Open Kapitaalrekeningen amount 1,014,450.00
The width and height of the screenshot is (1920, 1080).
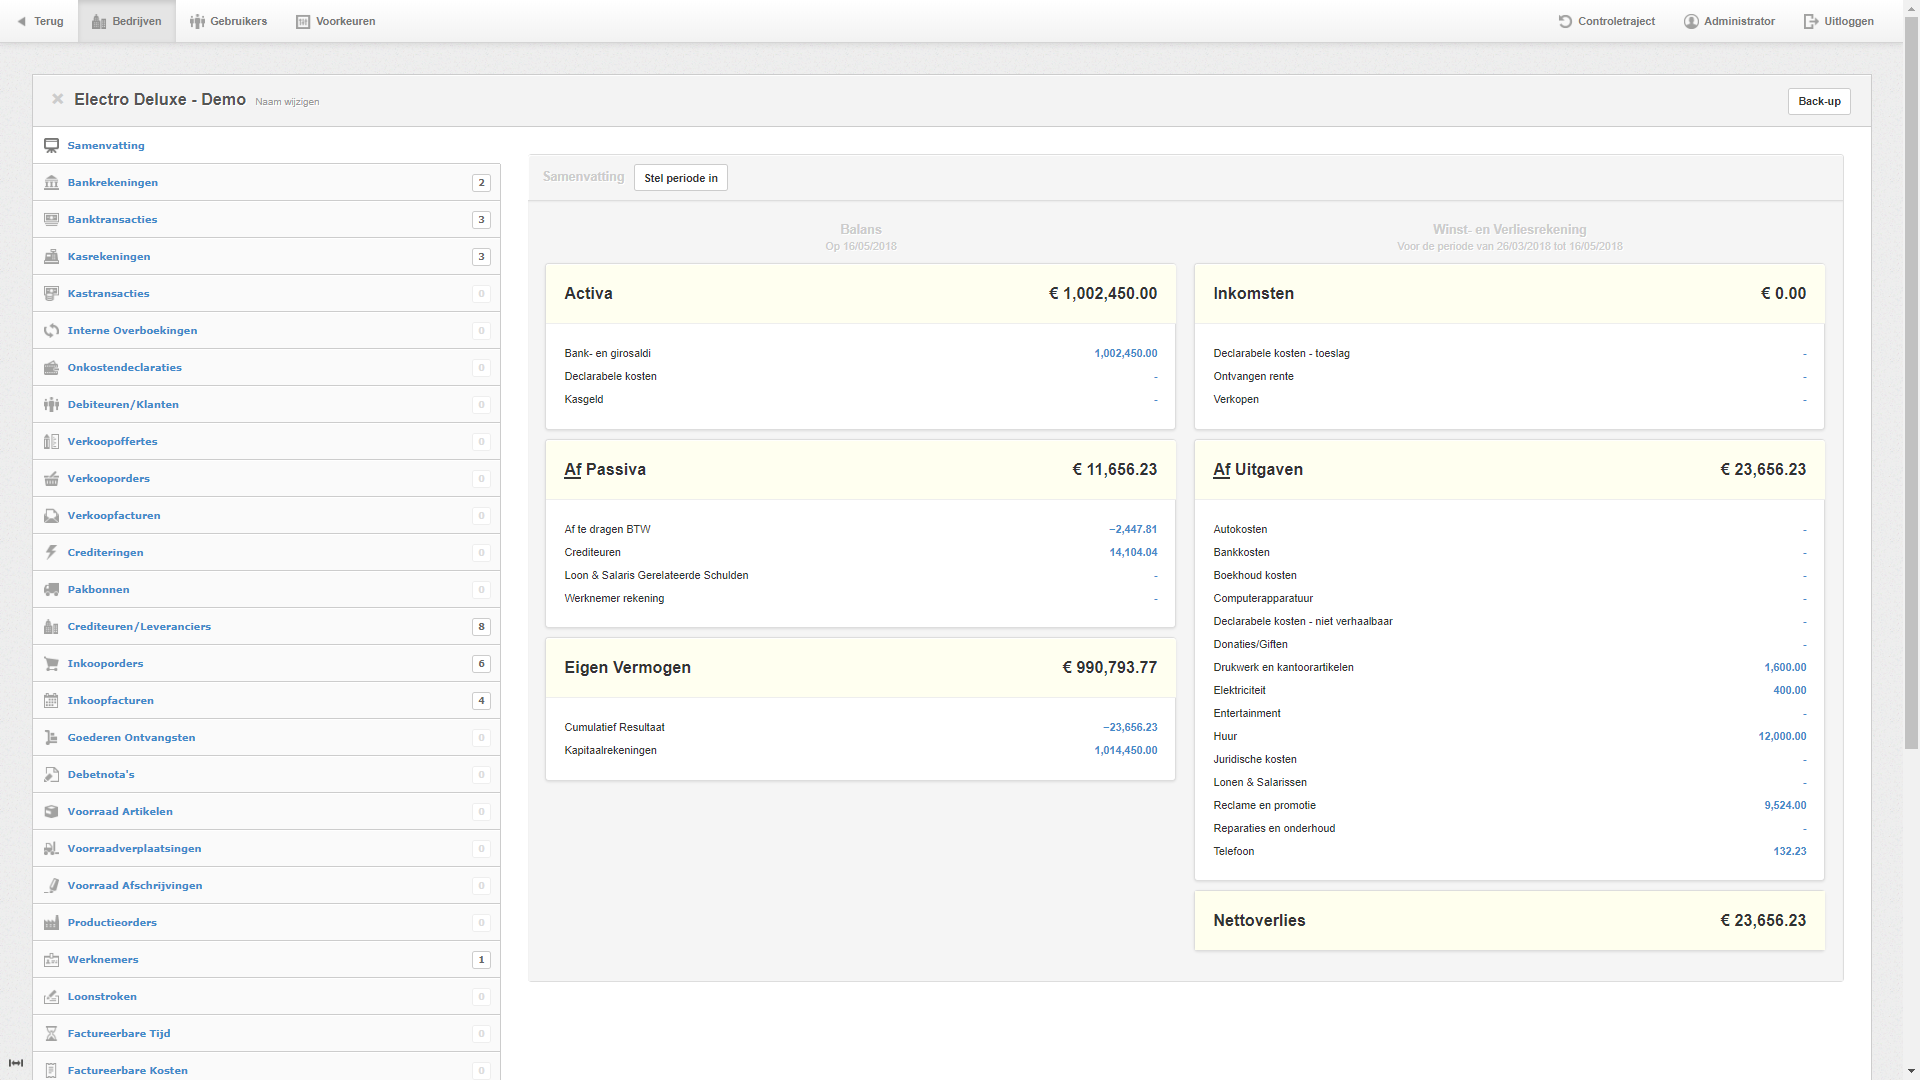click(1126, 751)
